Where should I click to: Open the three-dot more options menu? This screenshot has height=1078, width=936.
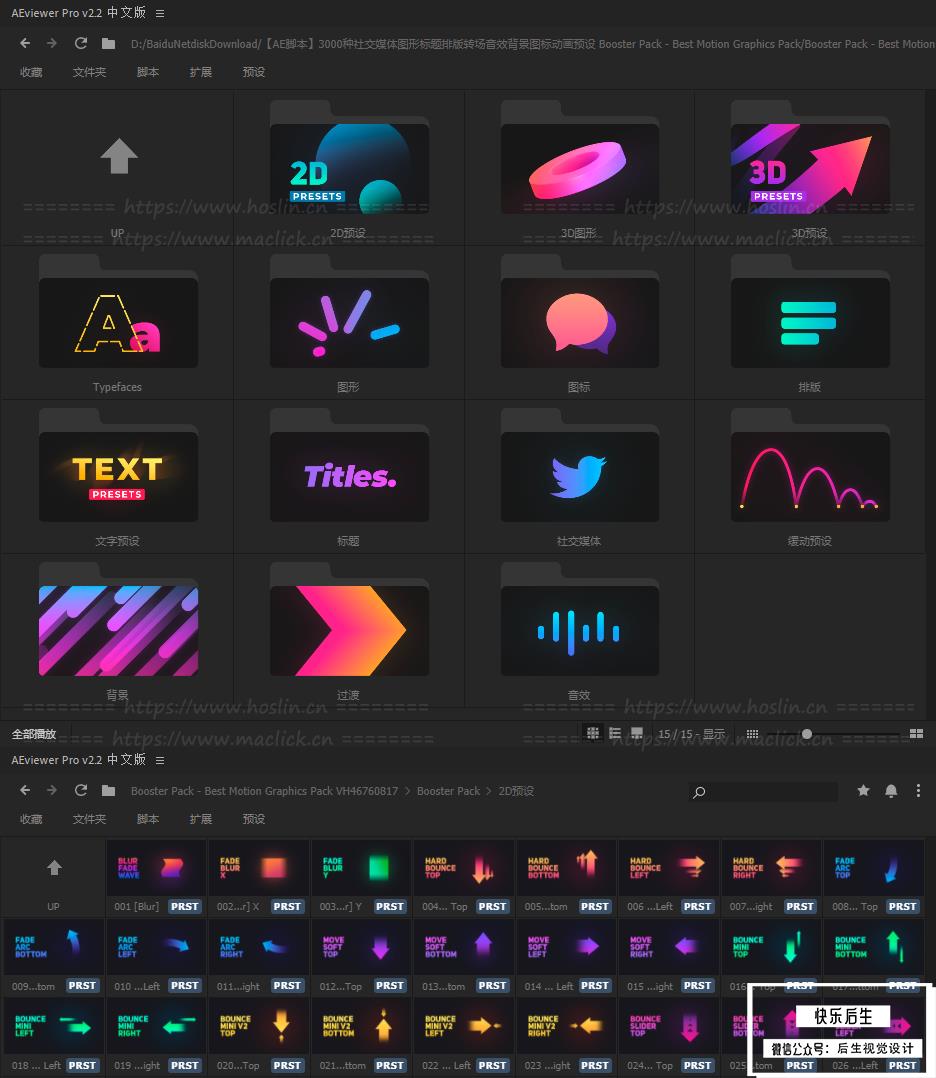click(918, 791)
